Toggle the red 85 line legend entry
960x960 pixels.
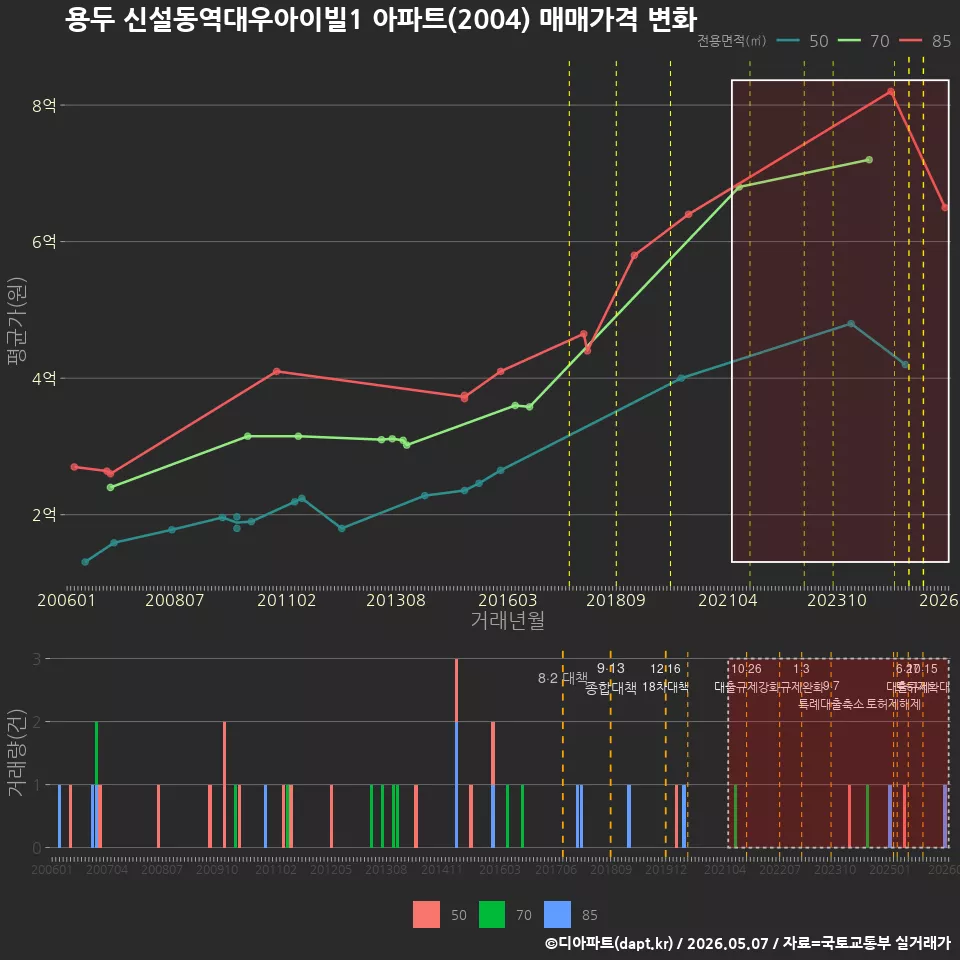click(x=925, y=41)
